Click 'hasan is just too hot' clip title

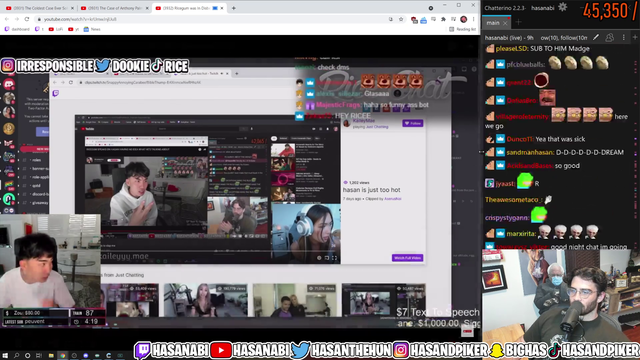click(x=371, y=190)
